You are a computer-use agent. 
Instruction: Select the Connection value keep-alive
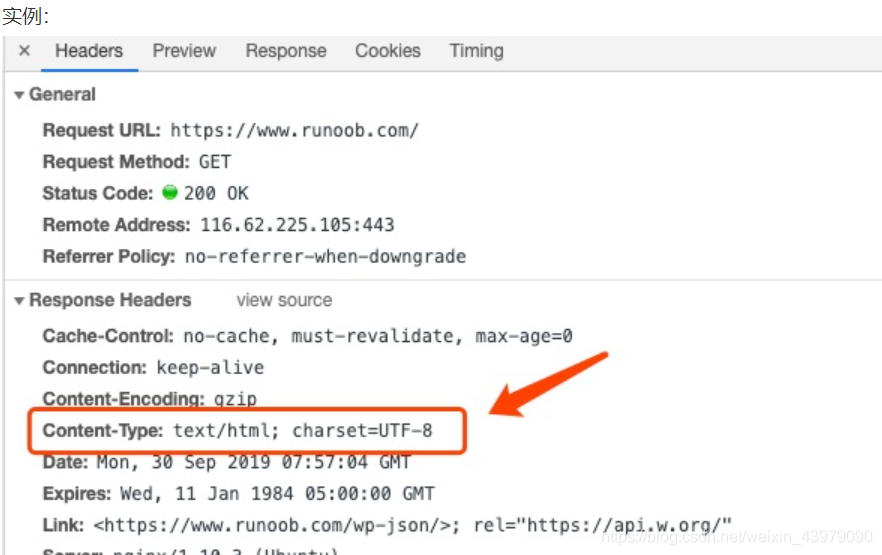click(210, 368)
